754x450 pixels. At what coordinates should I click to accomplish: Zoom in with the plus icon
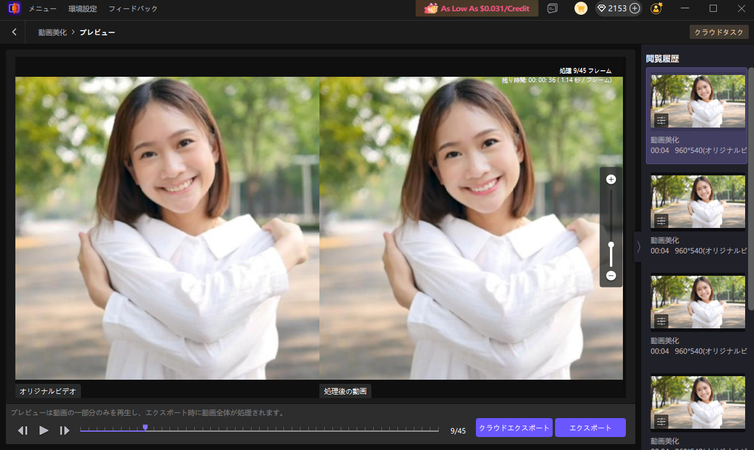click(611, 179)
